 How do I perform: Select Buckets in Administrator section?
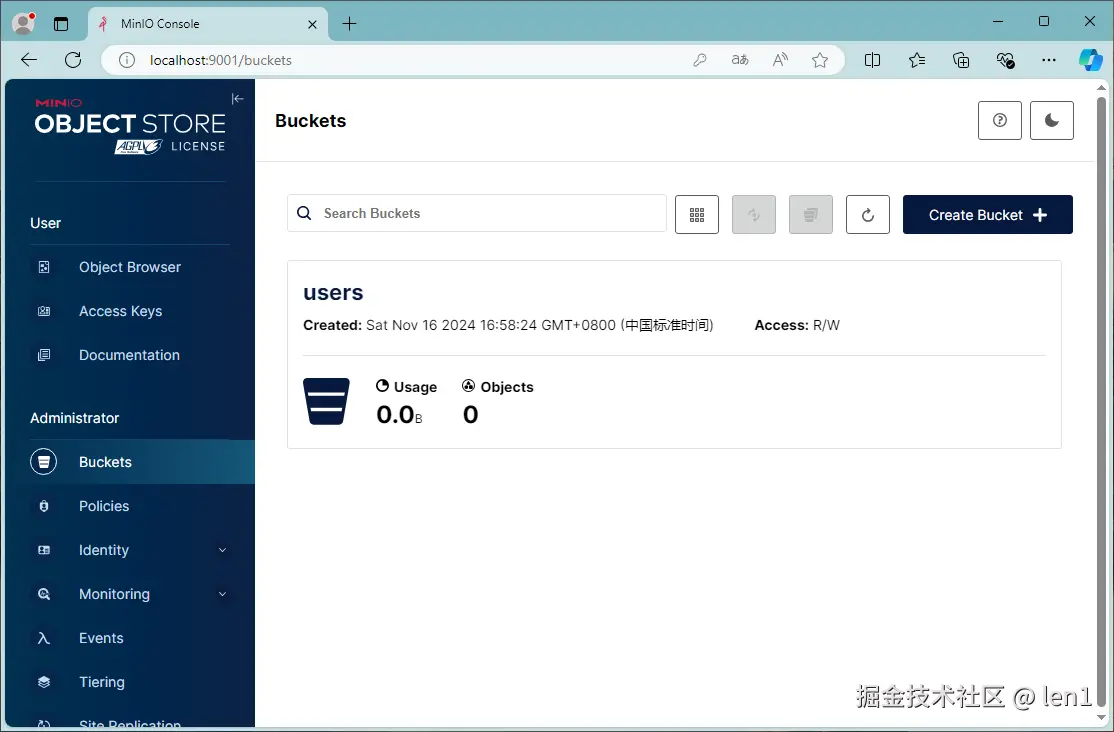[129, 462]
